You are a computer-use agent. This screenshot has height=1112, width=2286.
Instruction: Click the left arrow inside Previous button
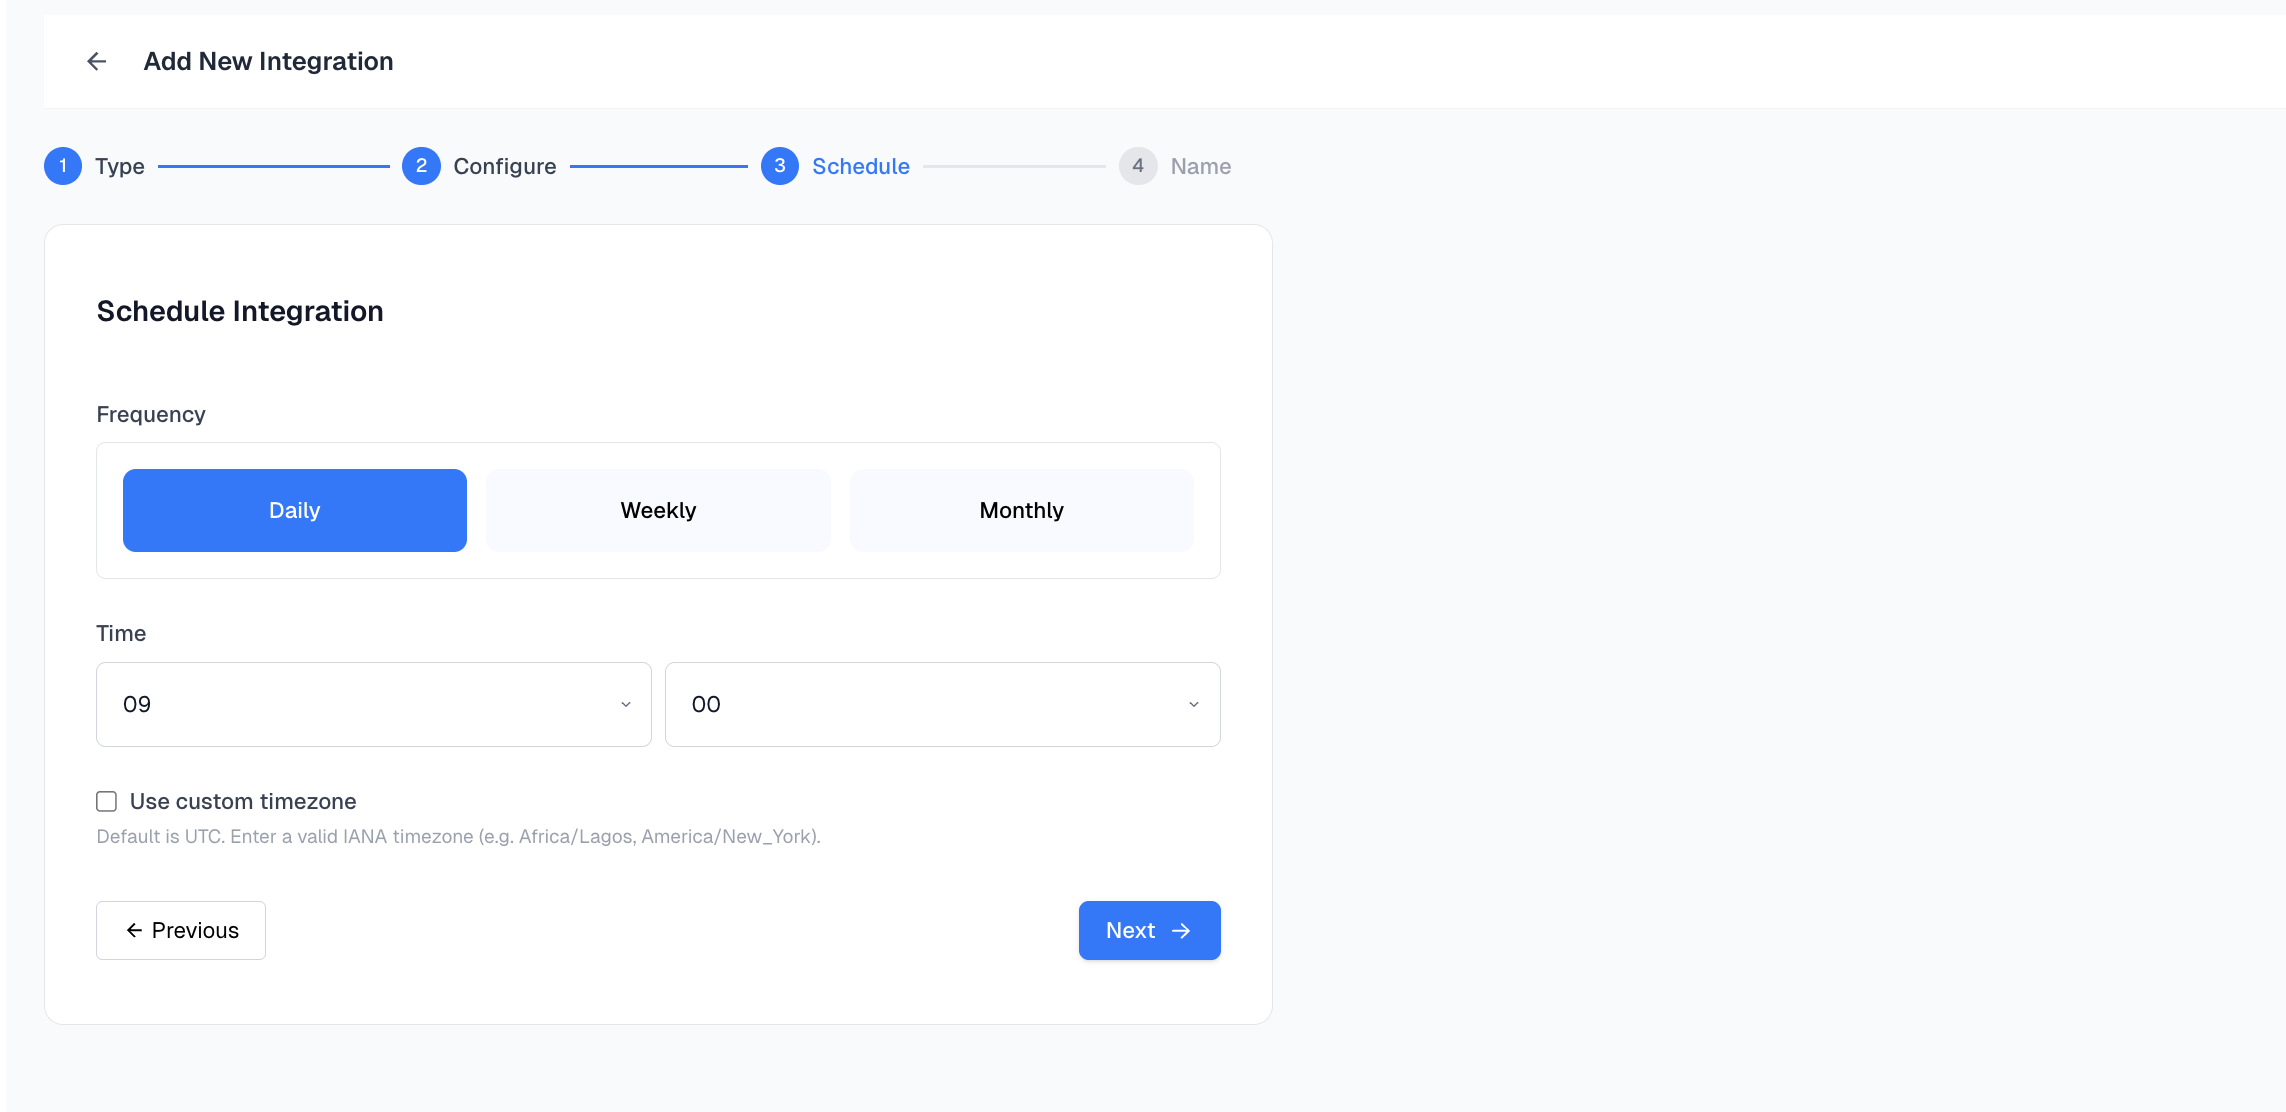point(133,930)
